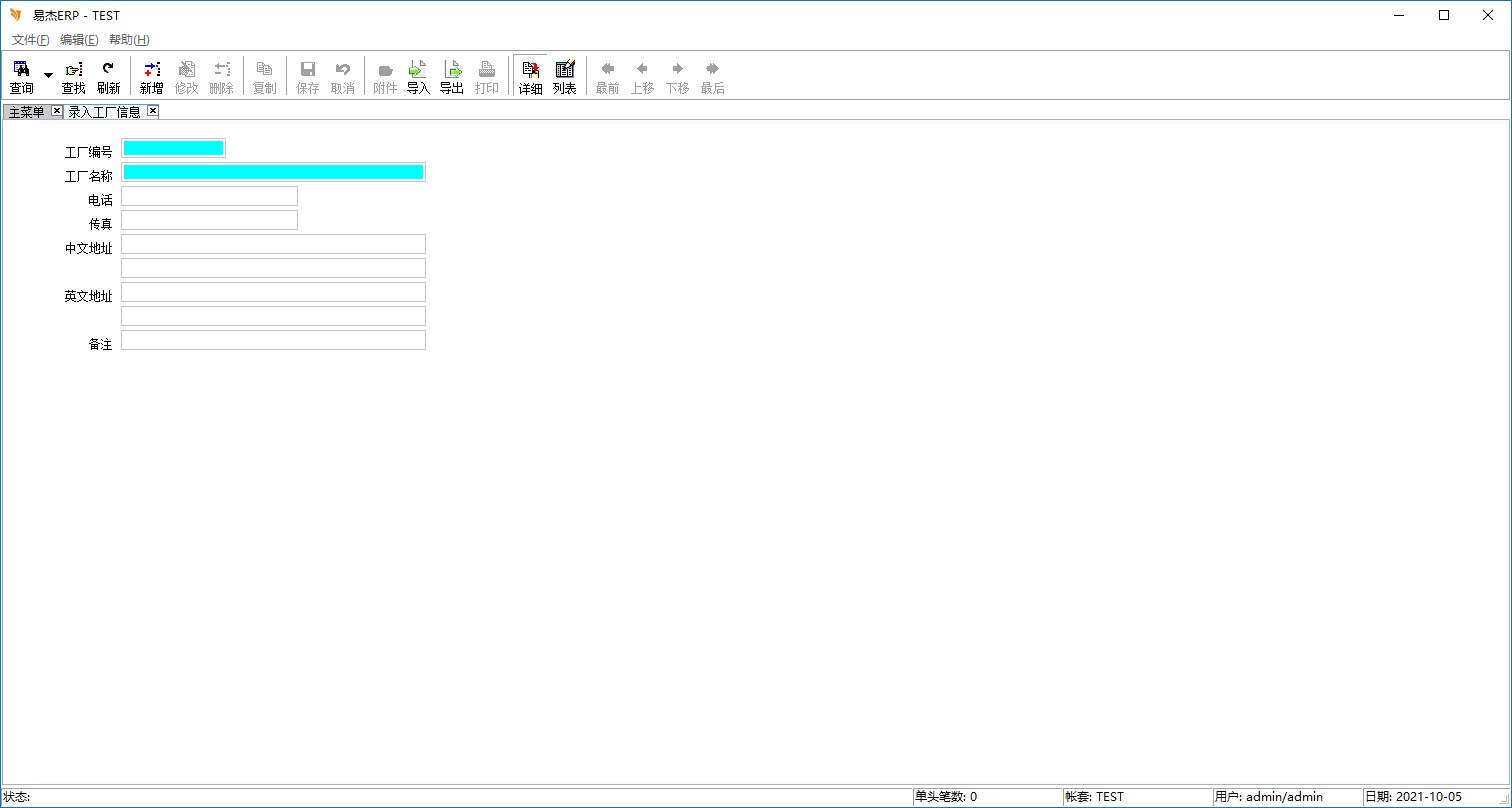Switch to 列表 list view
Image resolution: width=1512 pixels, height=808 pixels.
coord(565,76)
